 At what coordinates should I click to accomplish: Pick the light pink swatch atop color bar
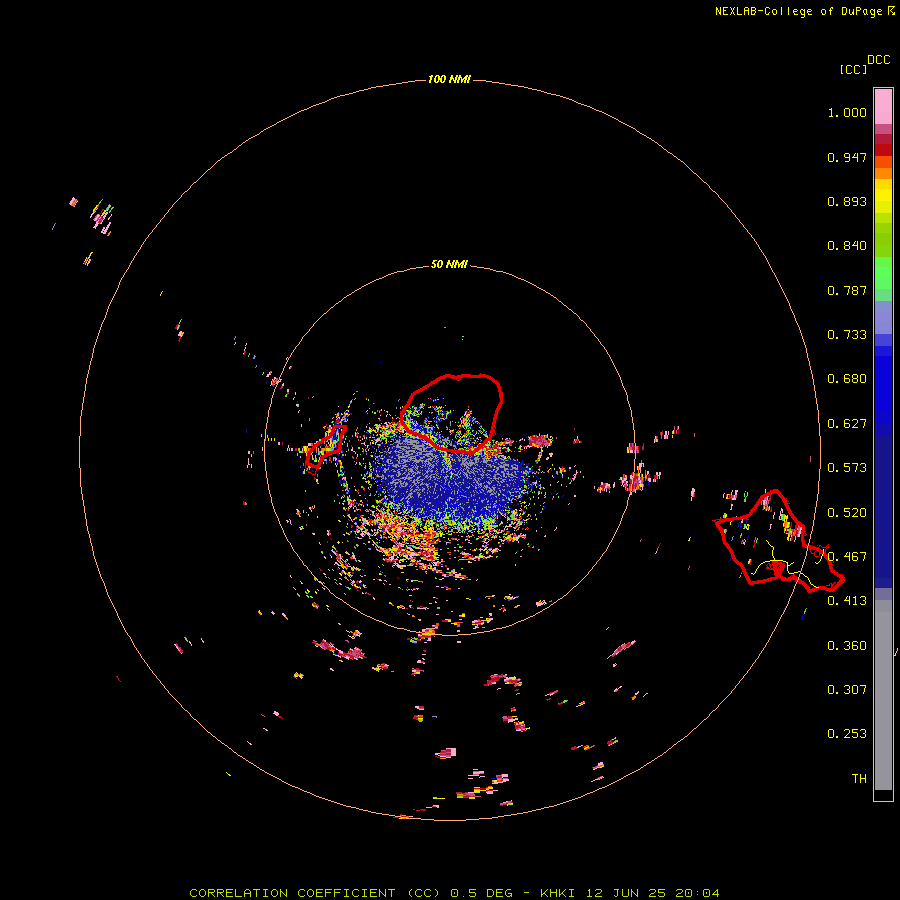point(883,107)
